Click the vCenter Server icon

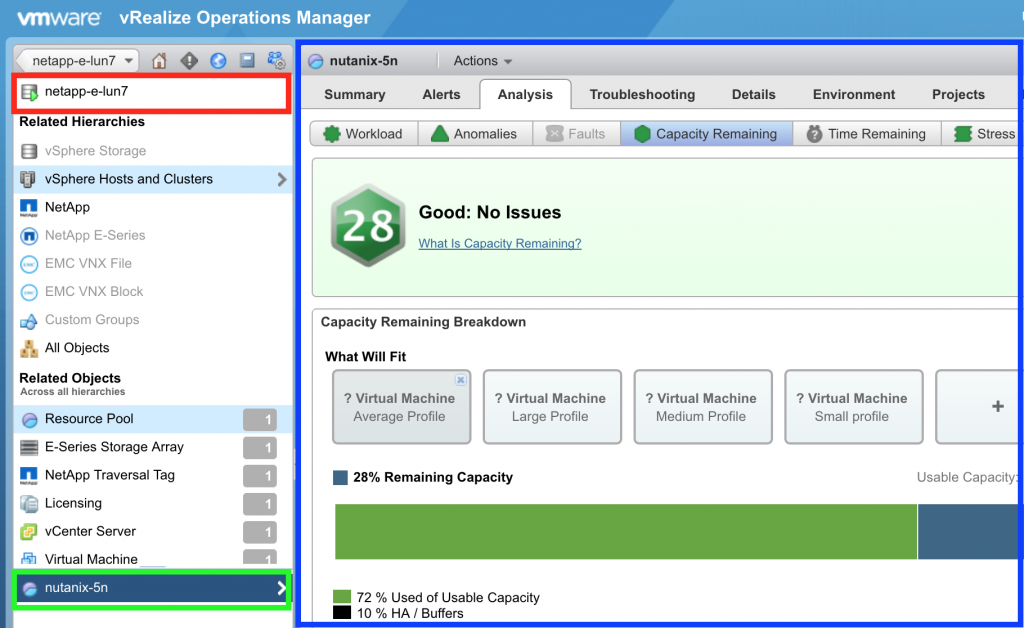(x=29, y=531)
